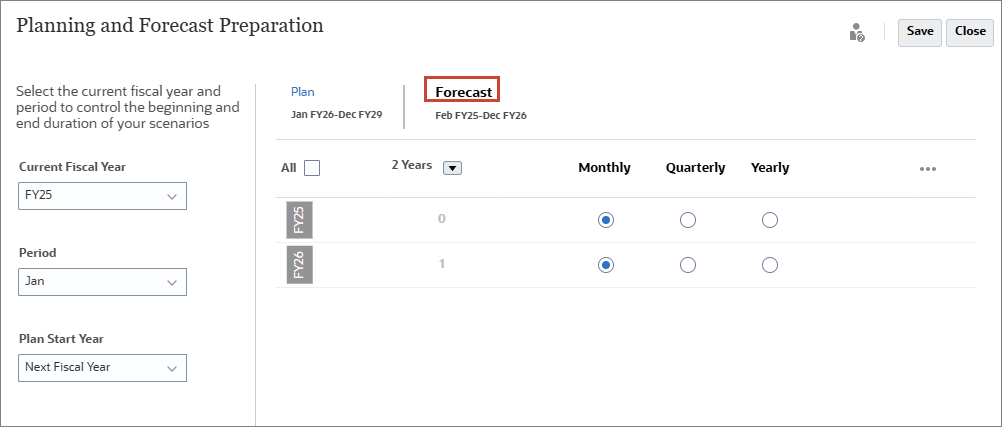Select Quarterly radio for FY26
The width and height of the screenshot is (1002, 427).
click(688, 265)
